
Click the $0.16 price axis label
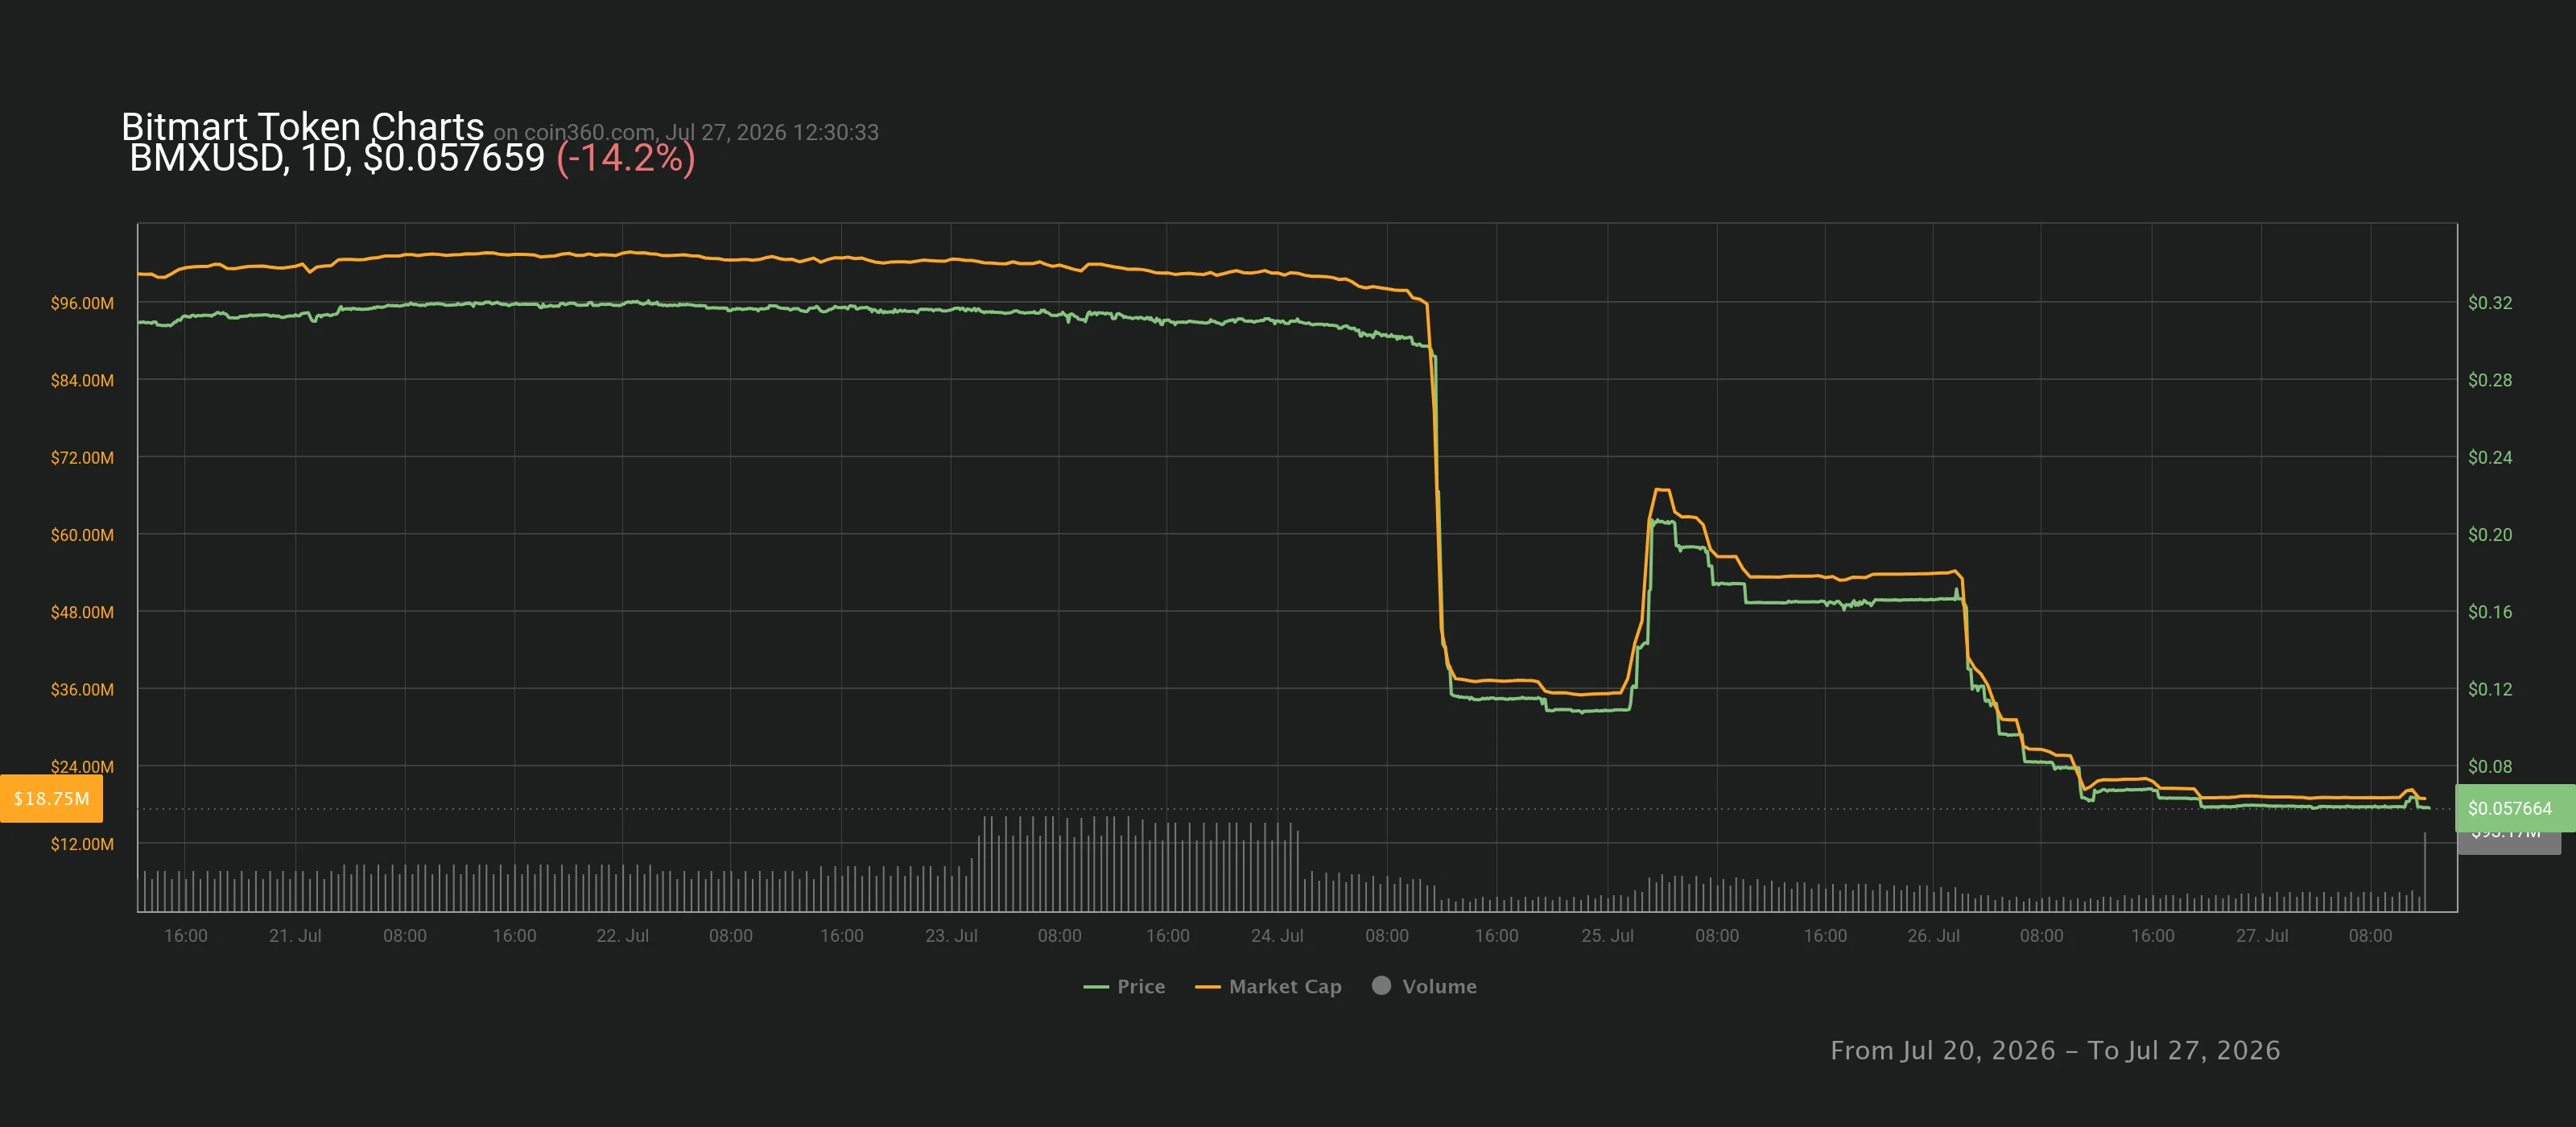click(x=2489, y=612)
